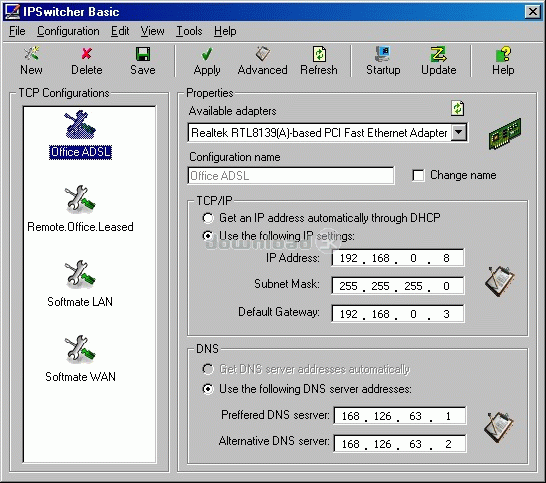
Task: Click the IP Address input field
Action: click(x=398, y=258)
